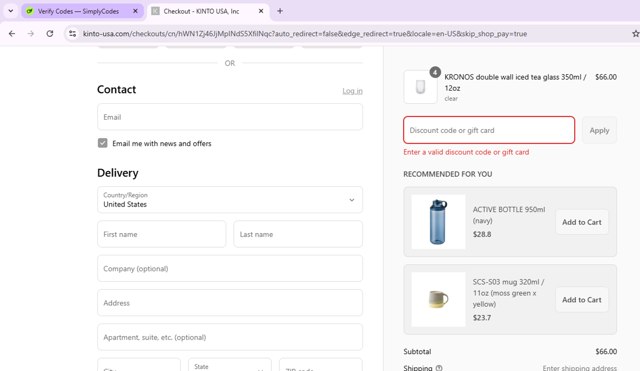The width and height of the screenshot is (640, 371).
Task: Click 'Enter a valid discount code' error text
Action: click(466, 152)
